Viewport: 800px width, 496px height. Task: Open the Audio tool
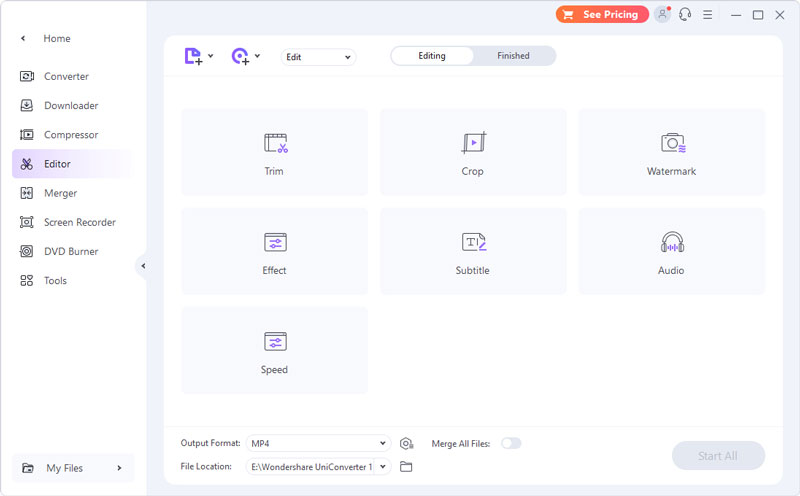click(671, 251)
